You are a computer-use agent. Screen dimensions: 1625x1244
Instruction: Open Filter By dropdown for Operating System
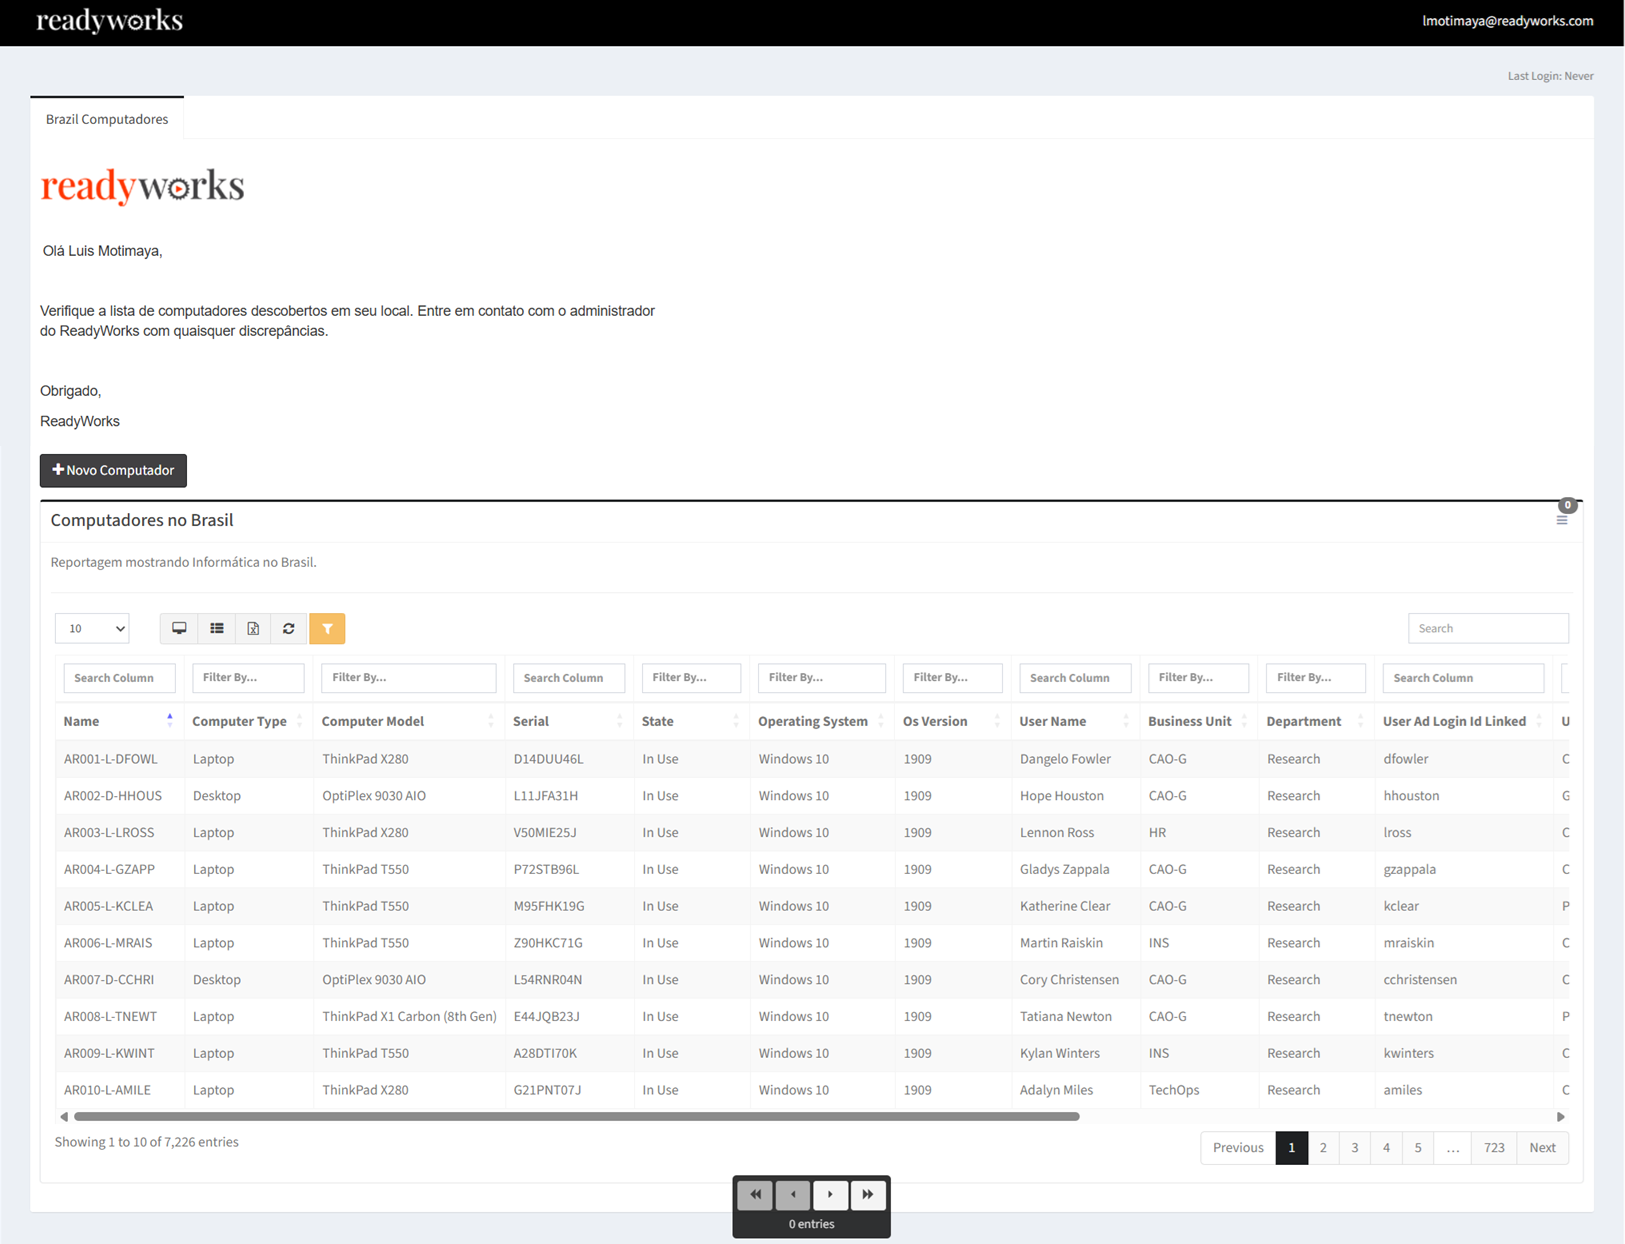[x=822, y=678]
